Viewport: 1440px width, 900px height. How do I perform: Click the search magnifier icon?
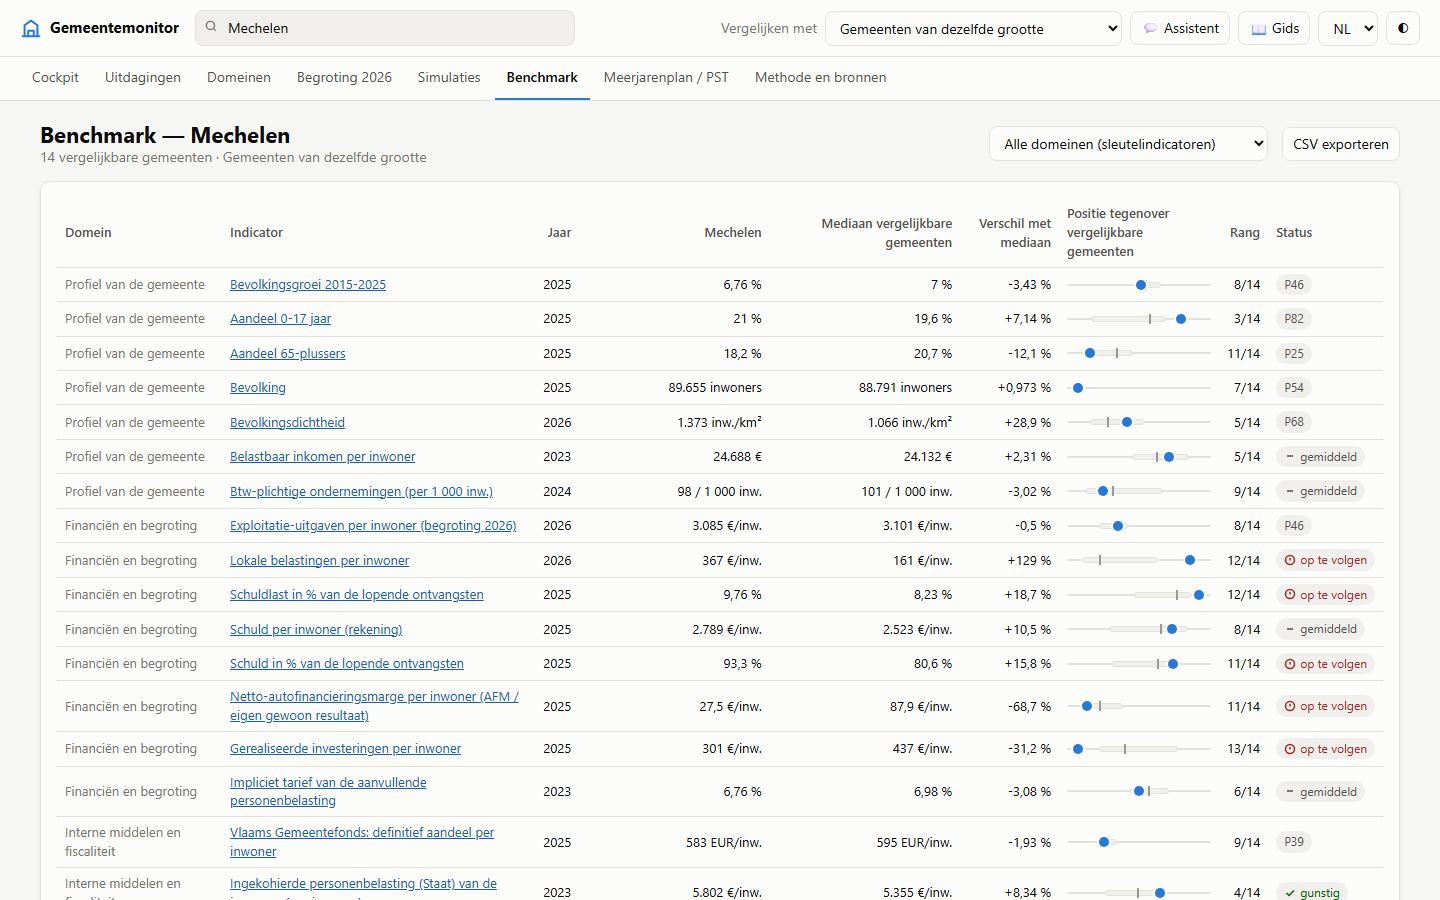click(x=211, y=27)
